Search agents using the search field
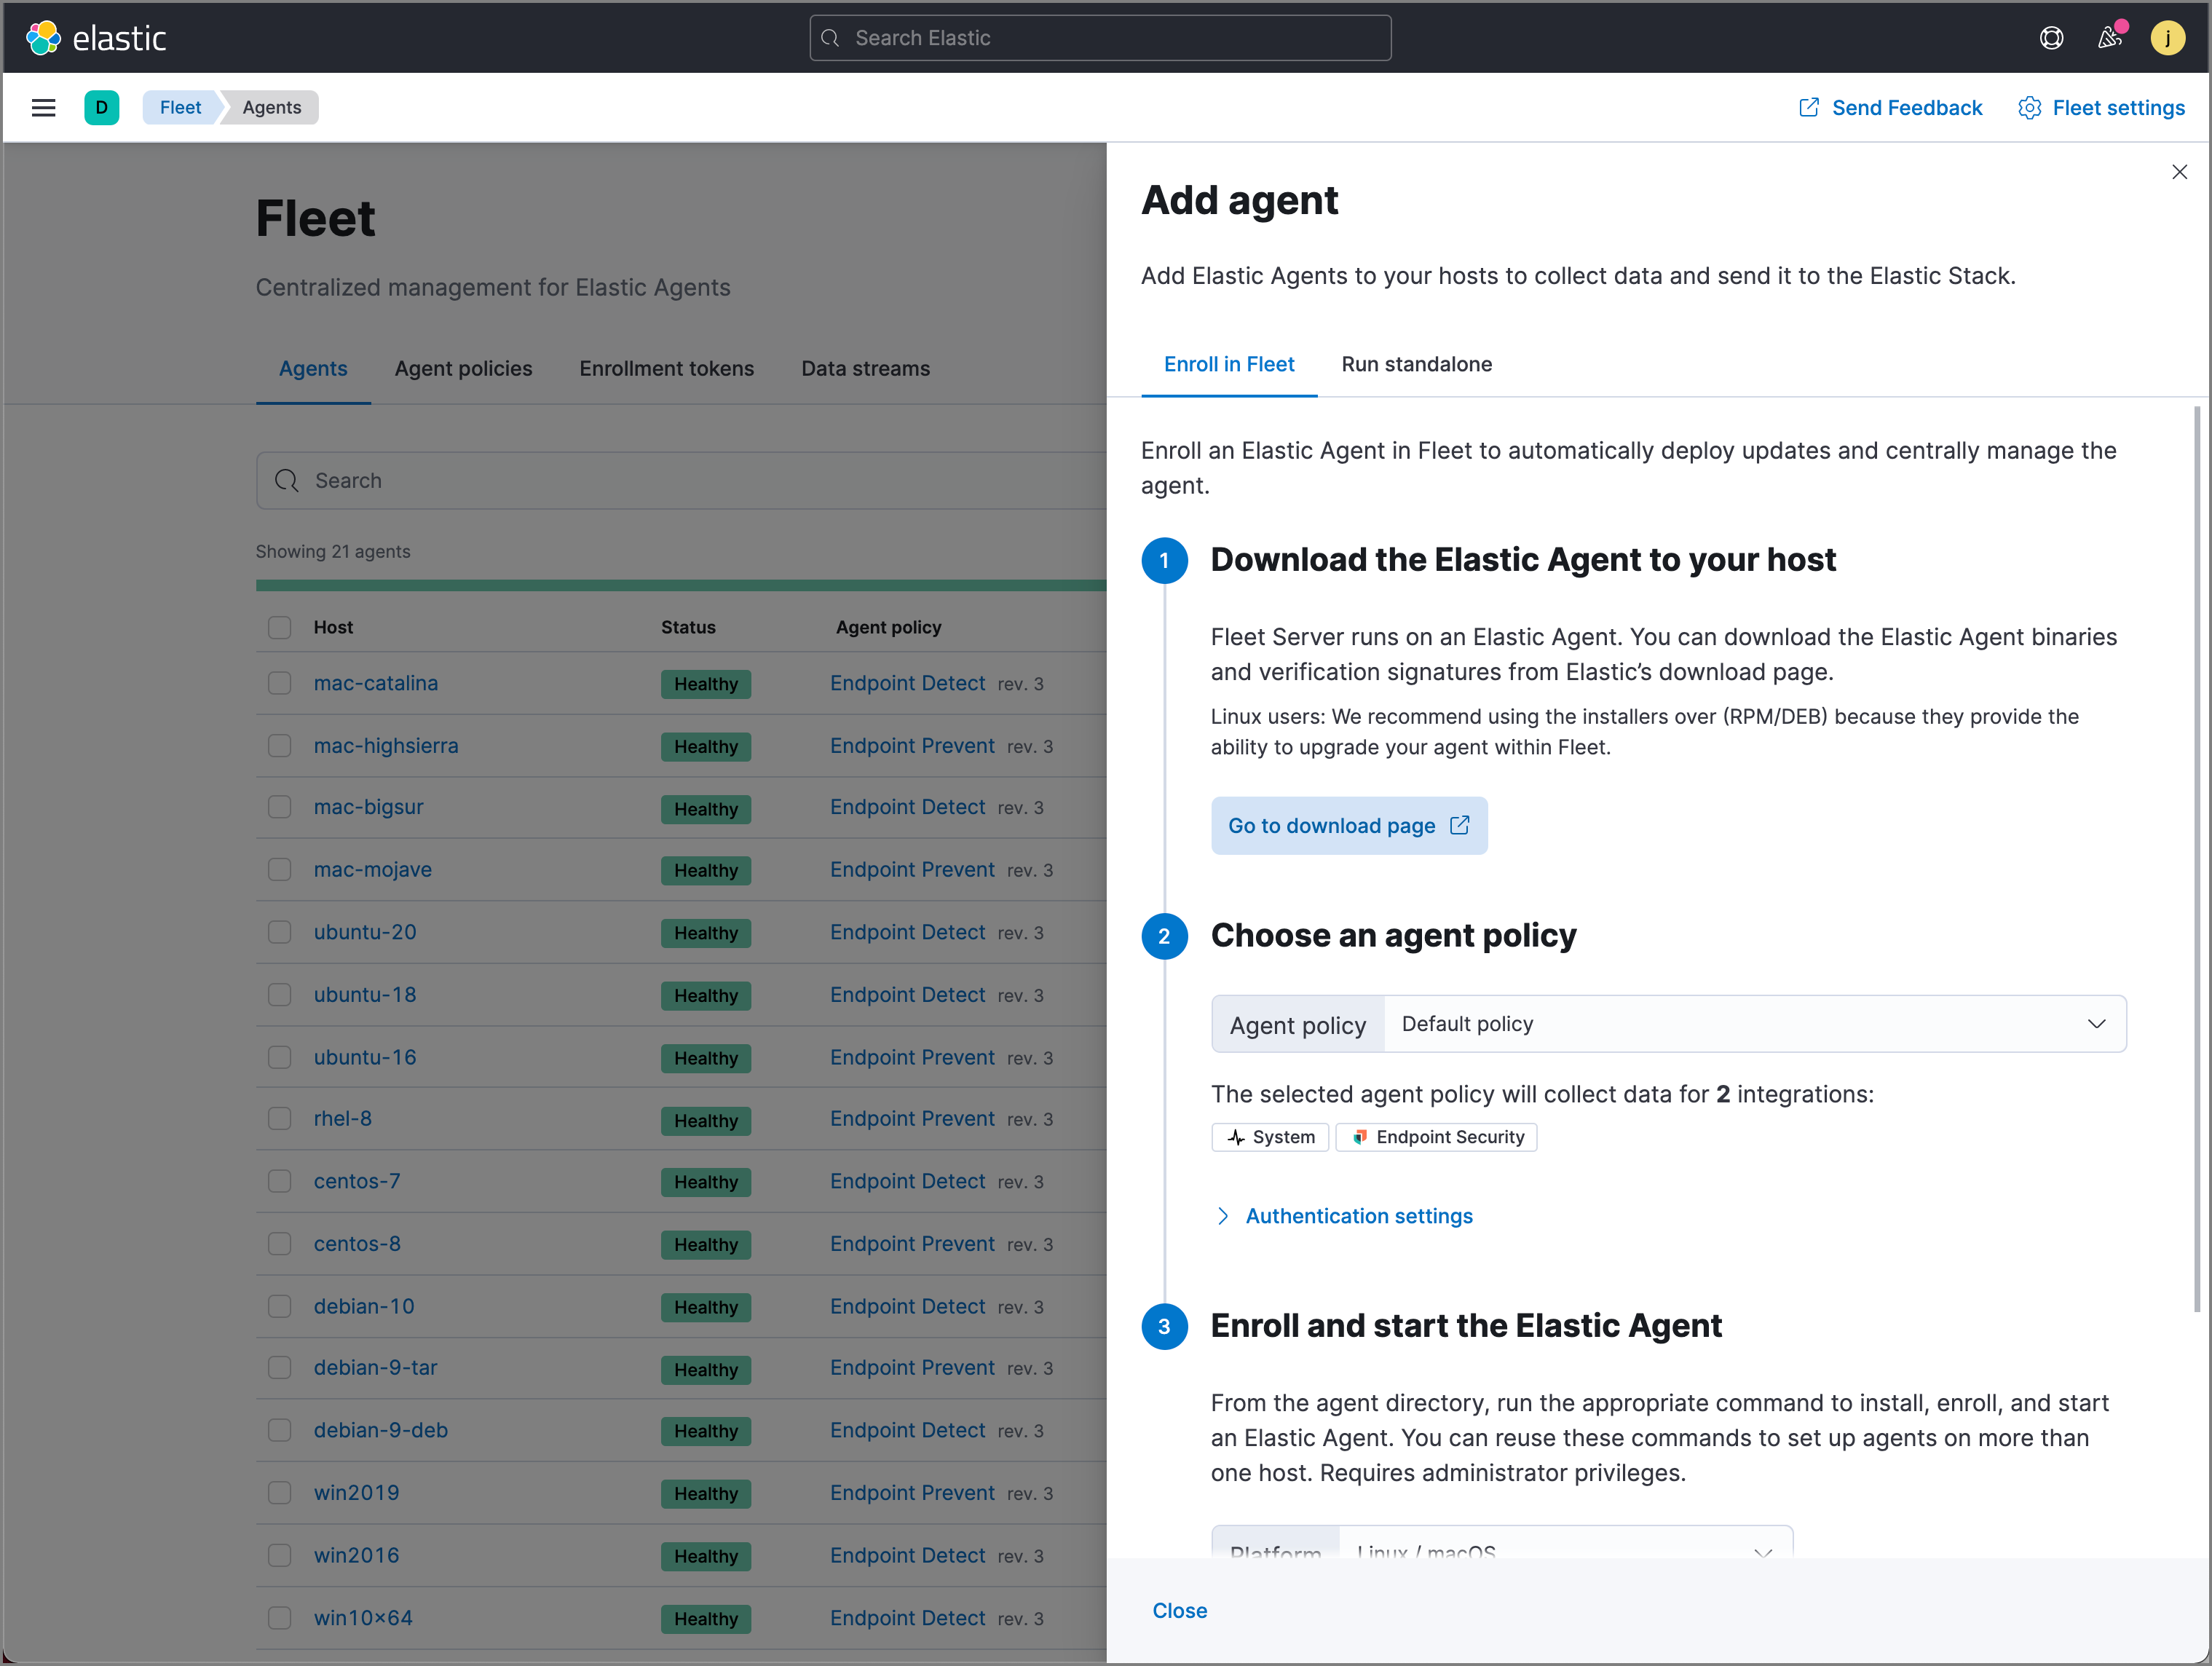 click(x=682, y=480)
